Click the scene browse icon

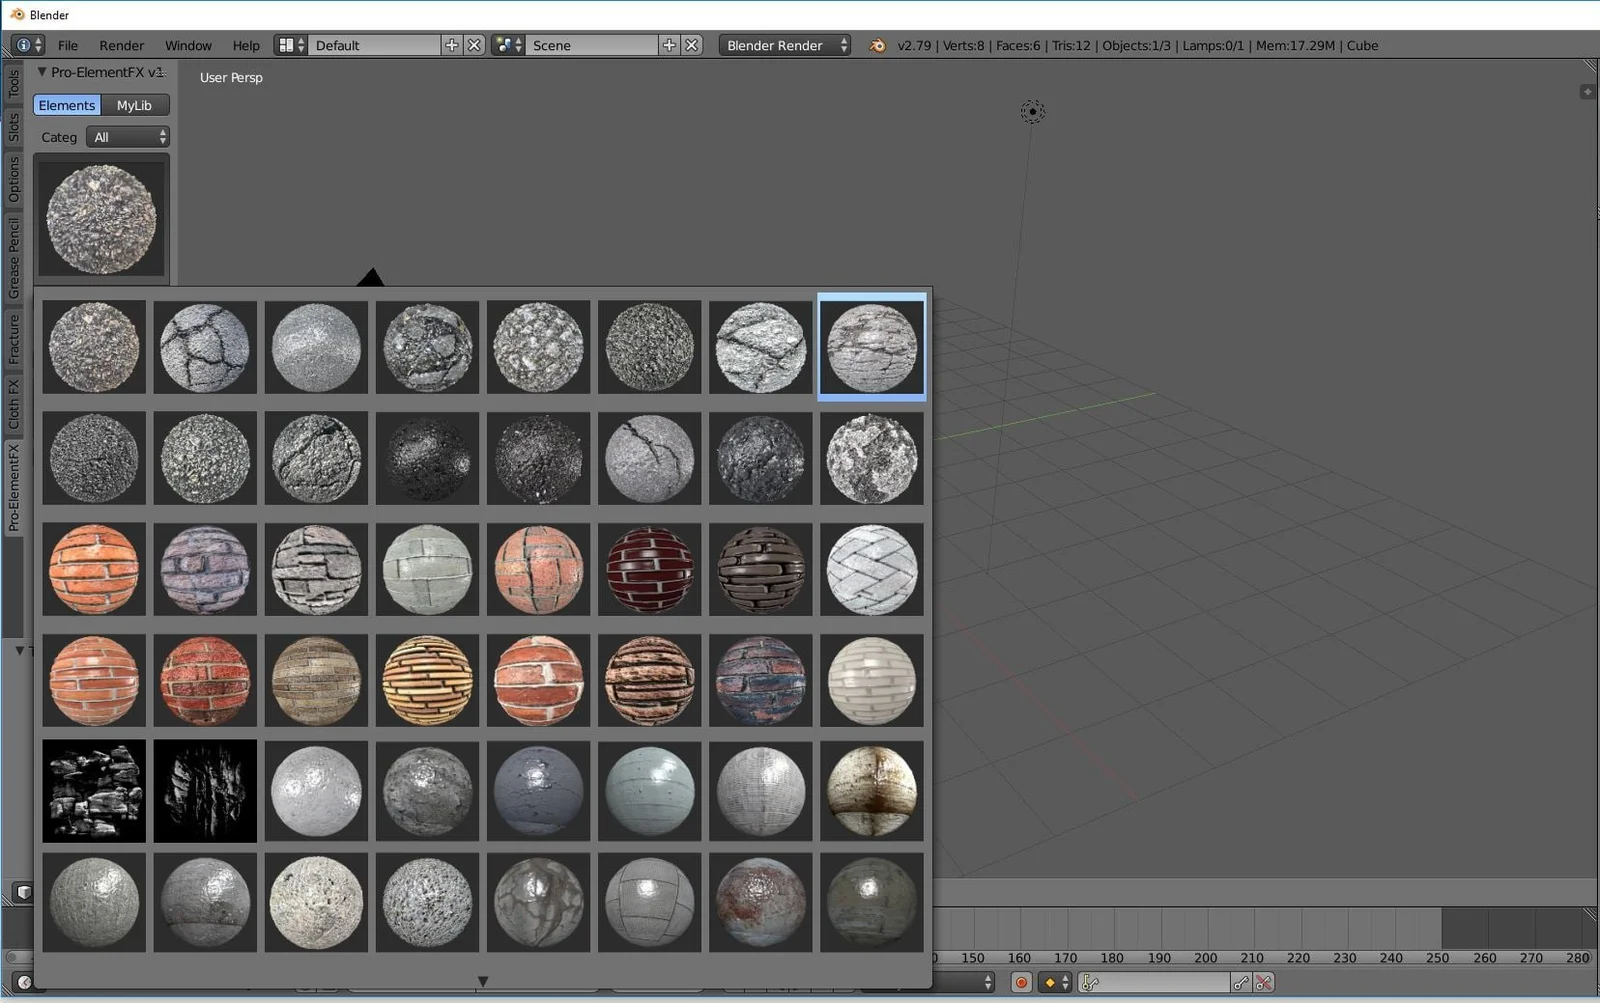pyautogui.click(x=507, y=45)
